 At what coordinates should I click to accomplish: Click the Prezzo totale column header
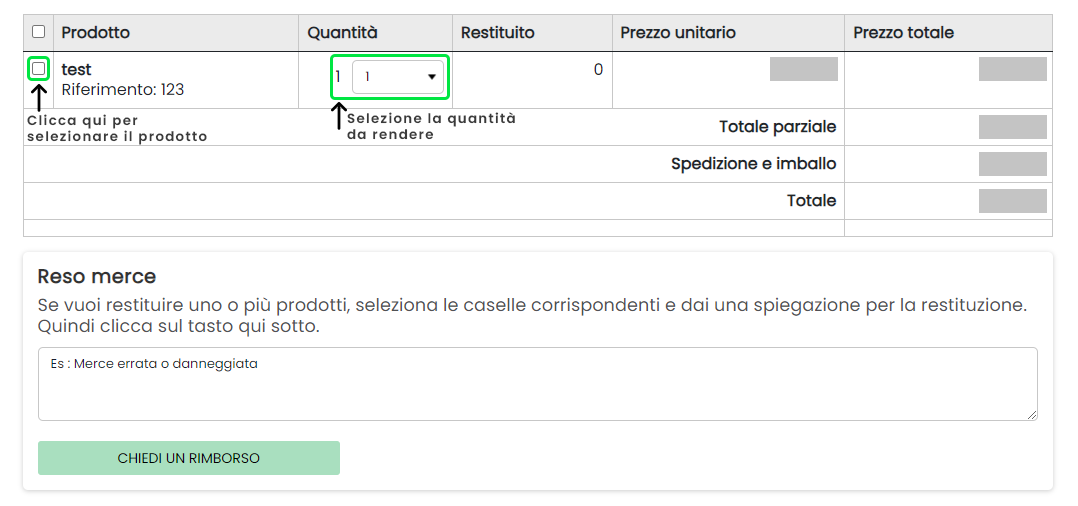(903, 32)
